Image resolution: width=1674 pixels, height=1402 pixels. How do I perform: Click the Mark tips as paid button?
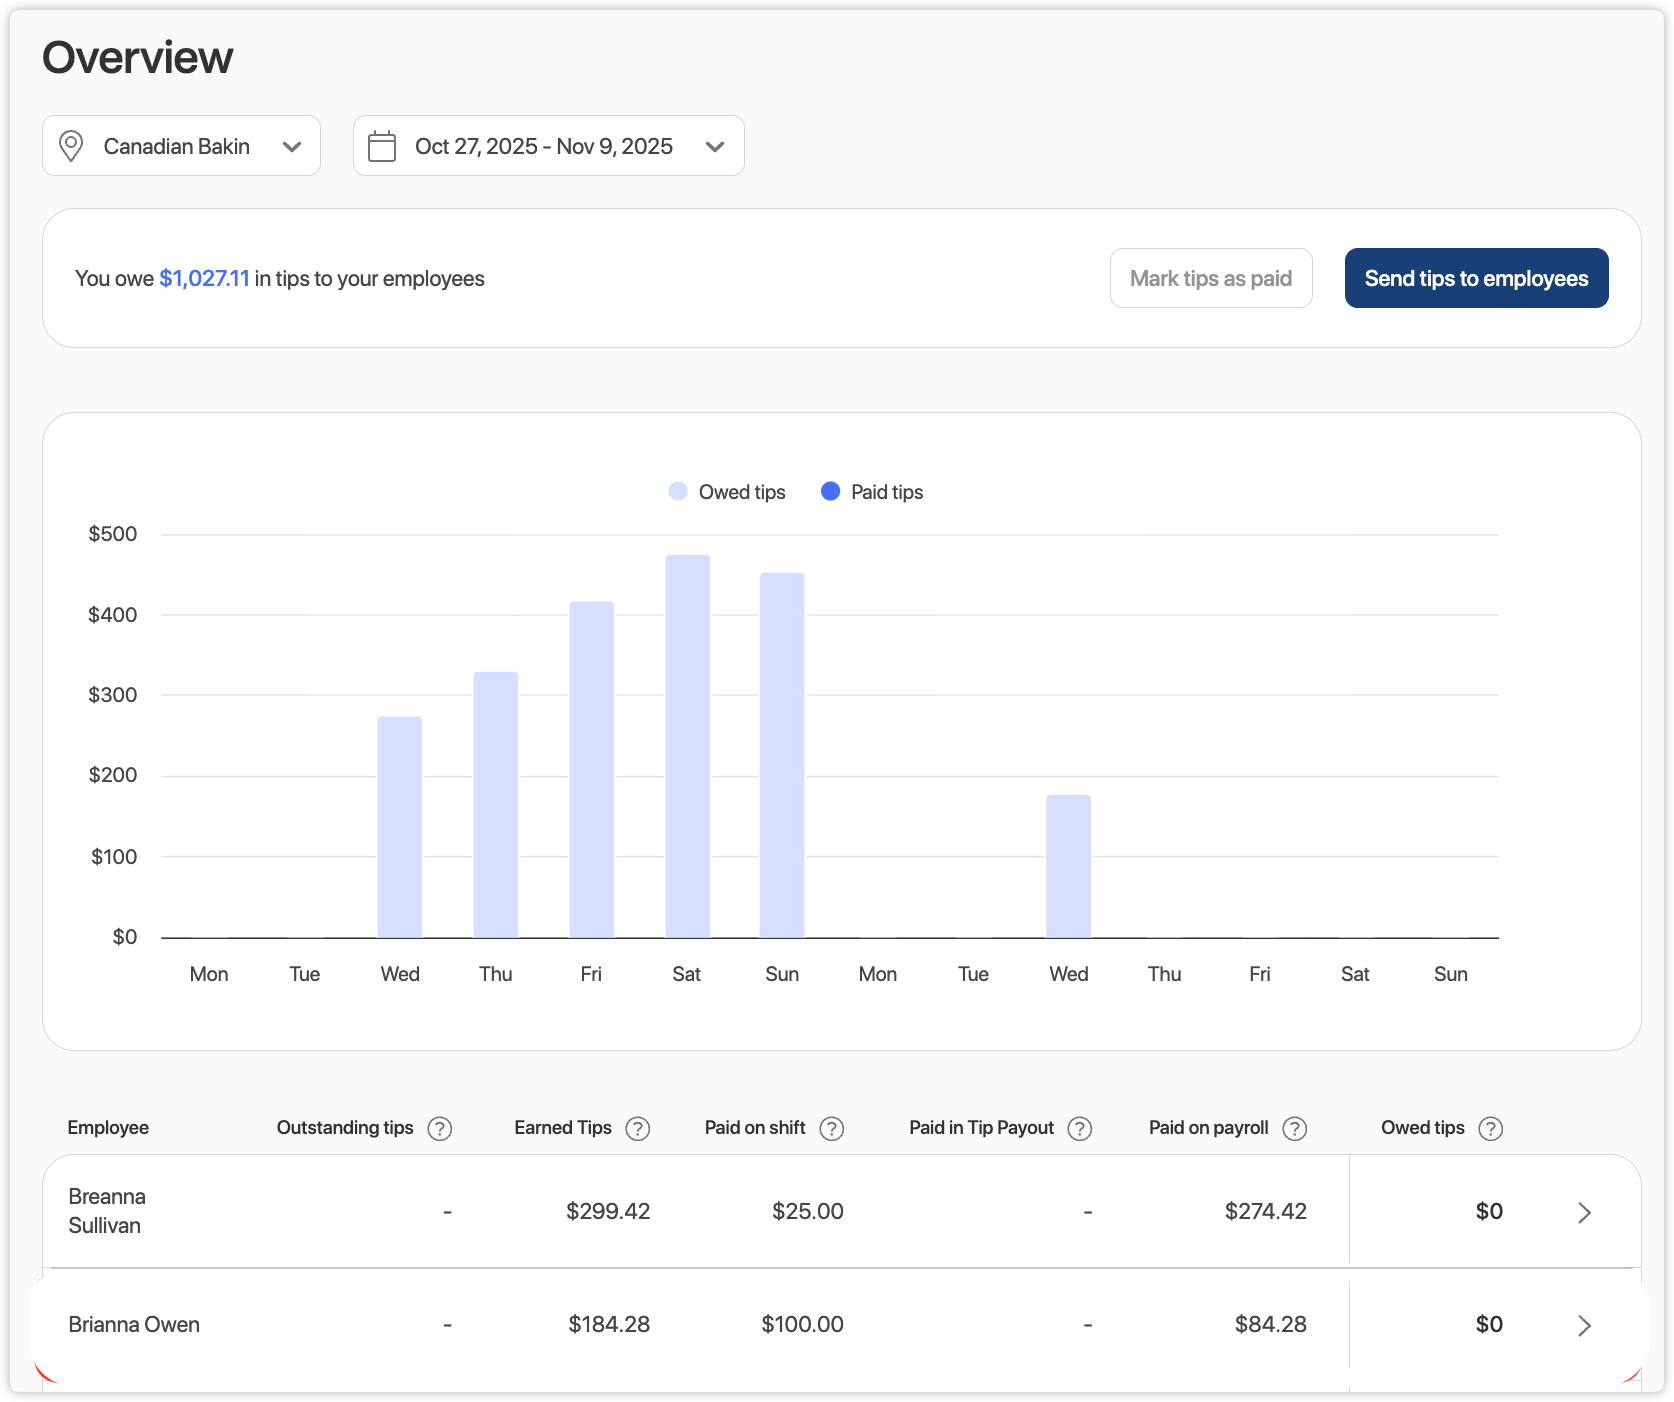coord(1210,278)
